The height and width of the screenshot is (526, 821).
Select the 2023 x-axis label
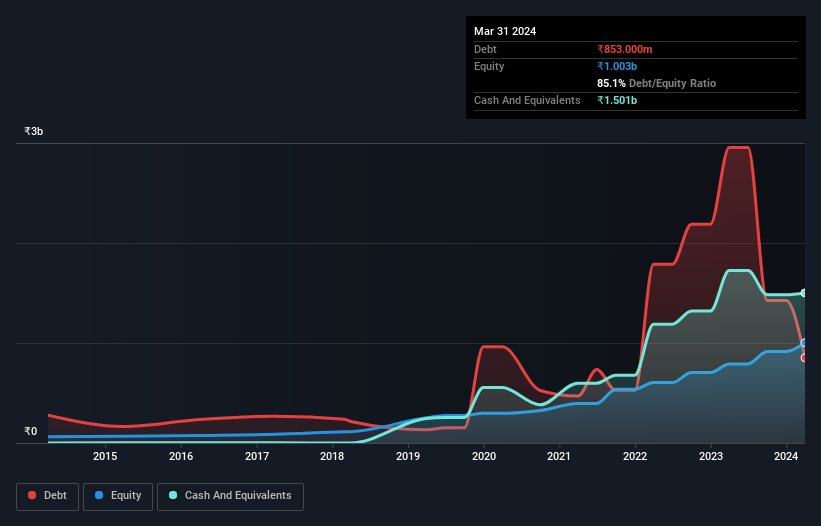pyautogui.click(x=711, y=456)
